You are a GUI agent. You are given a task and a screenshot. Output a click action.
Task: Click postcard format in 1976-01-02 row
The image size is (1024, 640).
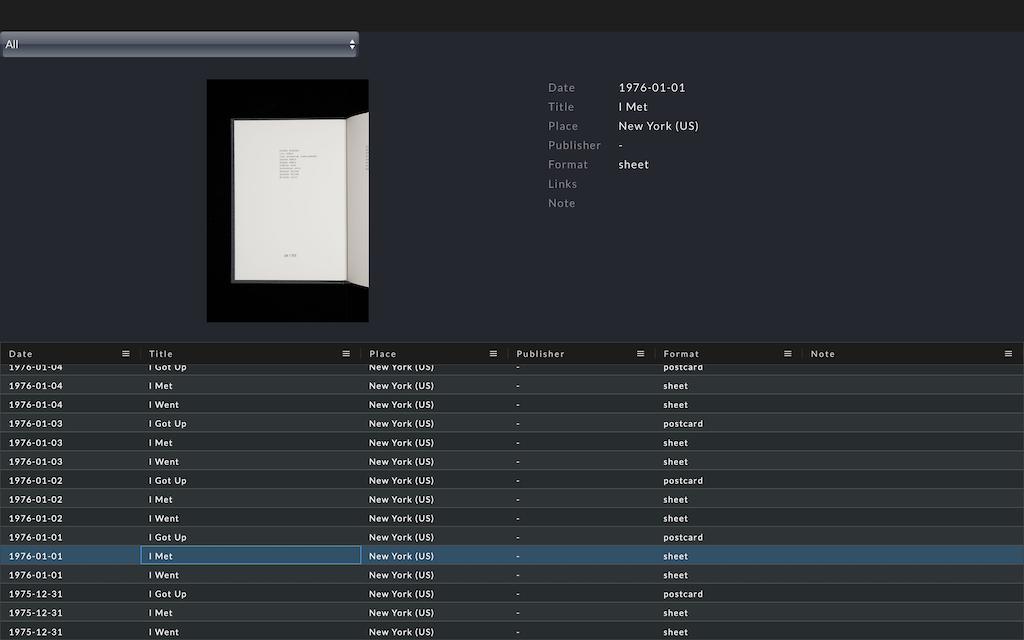683,481
